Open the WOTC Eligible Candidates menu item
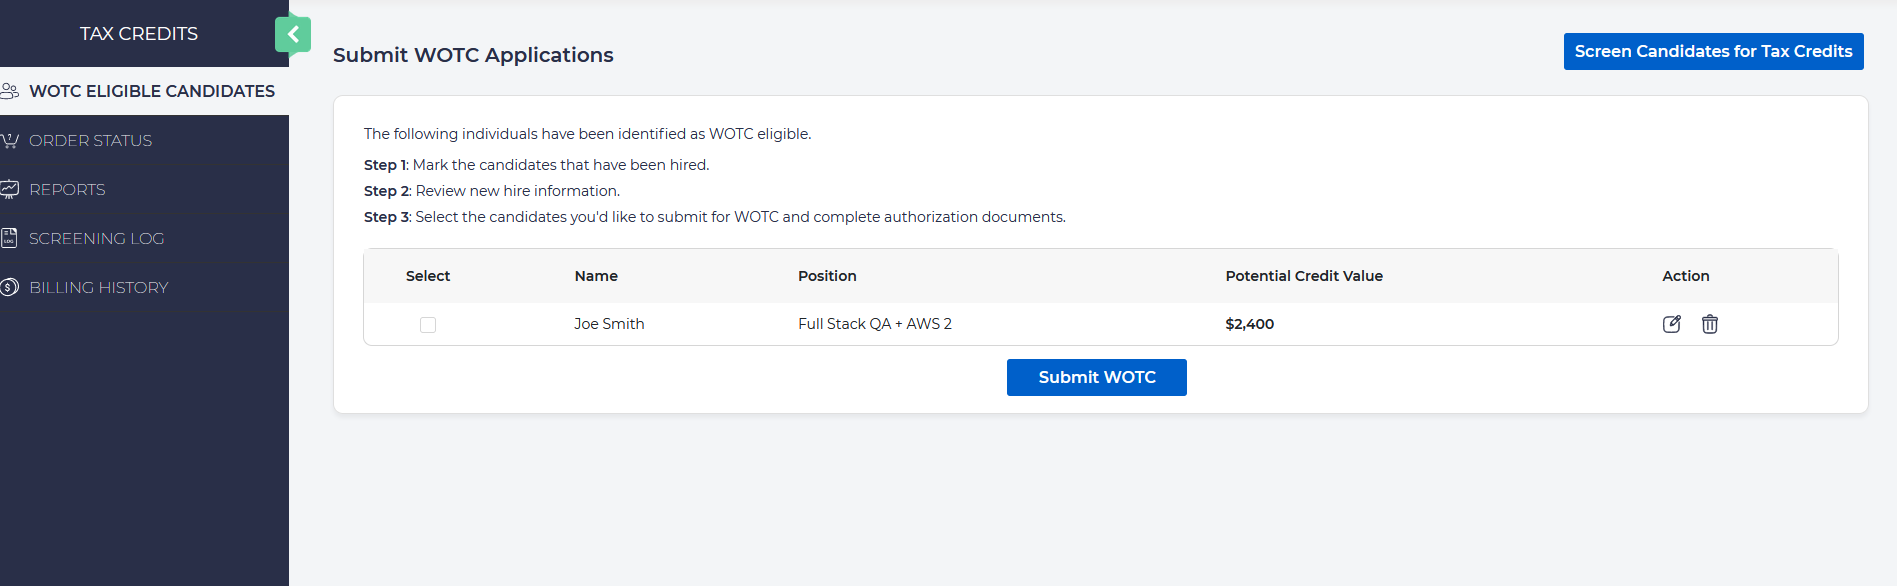Image resolution: width=1897 pixels, height=586 pixels. coord(152,91)
